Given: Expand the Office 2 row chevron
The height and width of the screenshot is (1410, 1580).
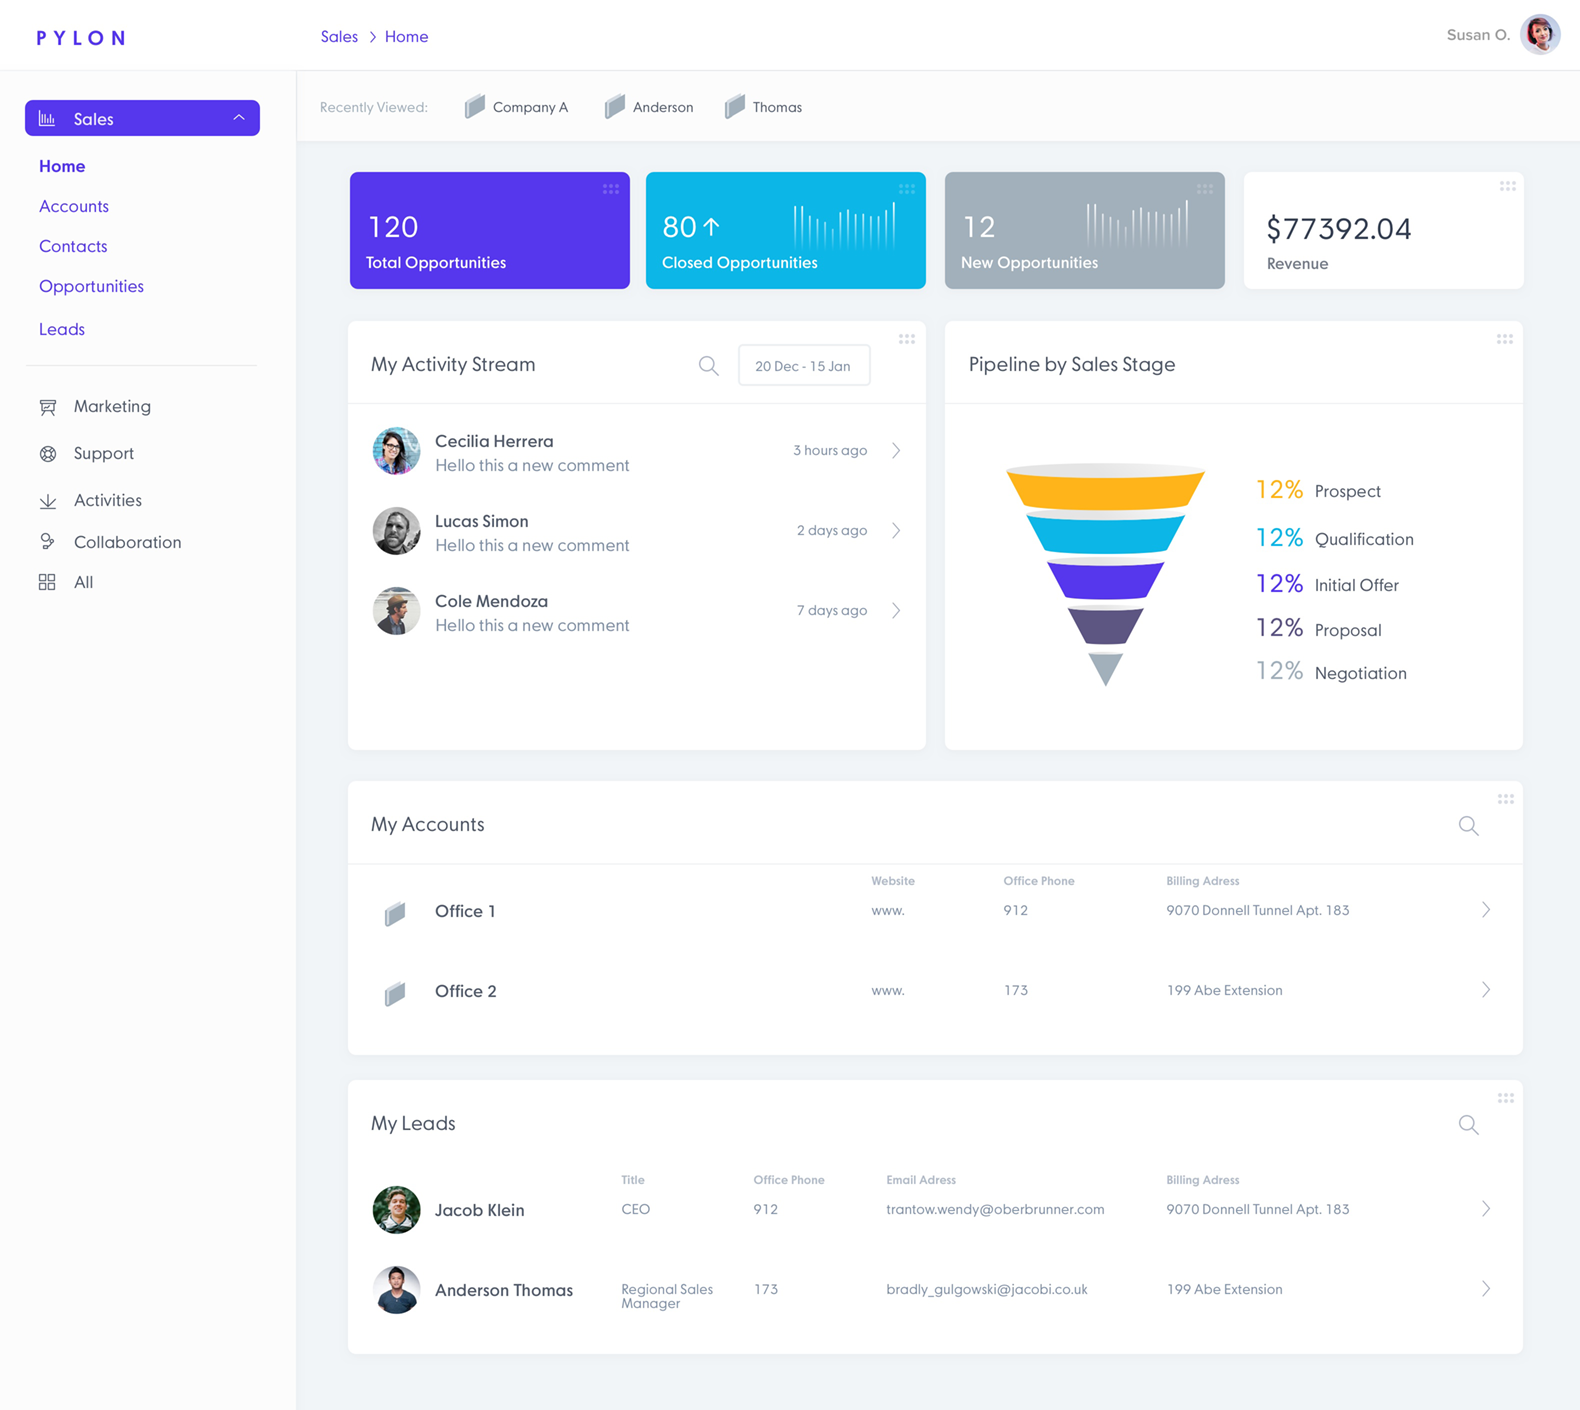Looking at the screenshot, I should [x=1486, y=990].
